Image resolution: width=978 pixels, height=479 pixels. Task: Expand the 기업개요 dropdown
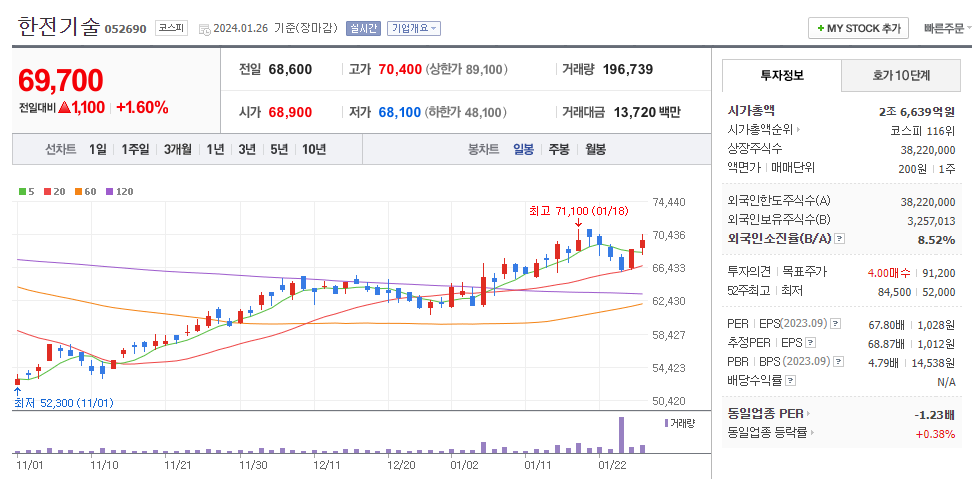coord(414,29)
